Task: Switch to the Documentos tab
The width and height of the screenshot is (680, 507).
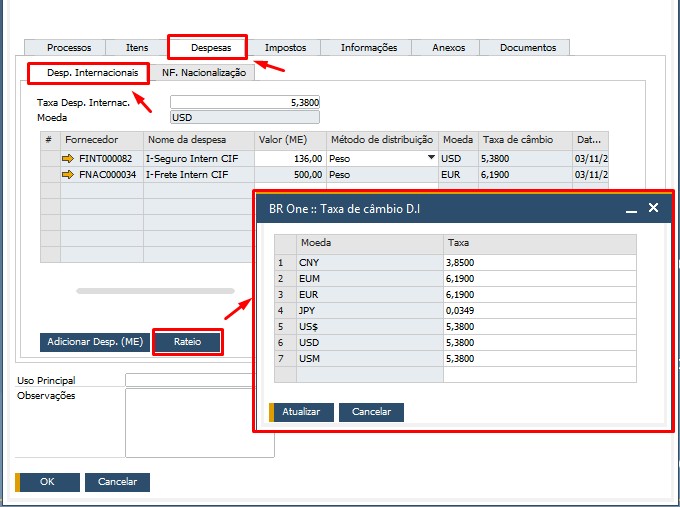Action: point(527,47)
